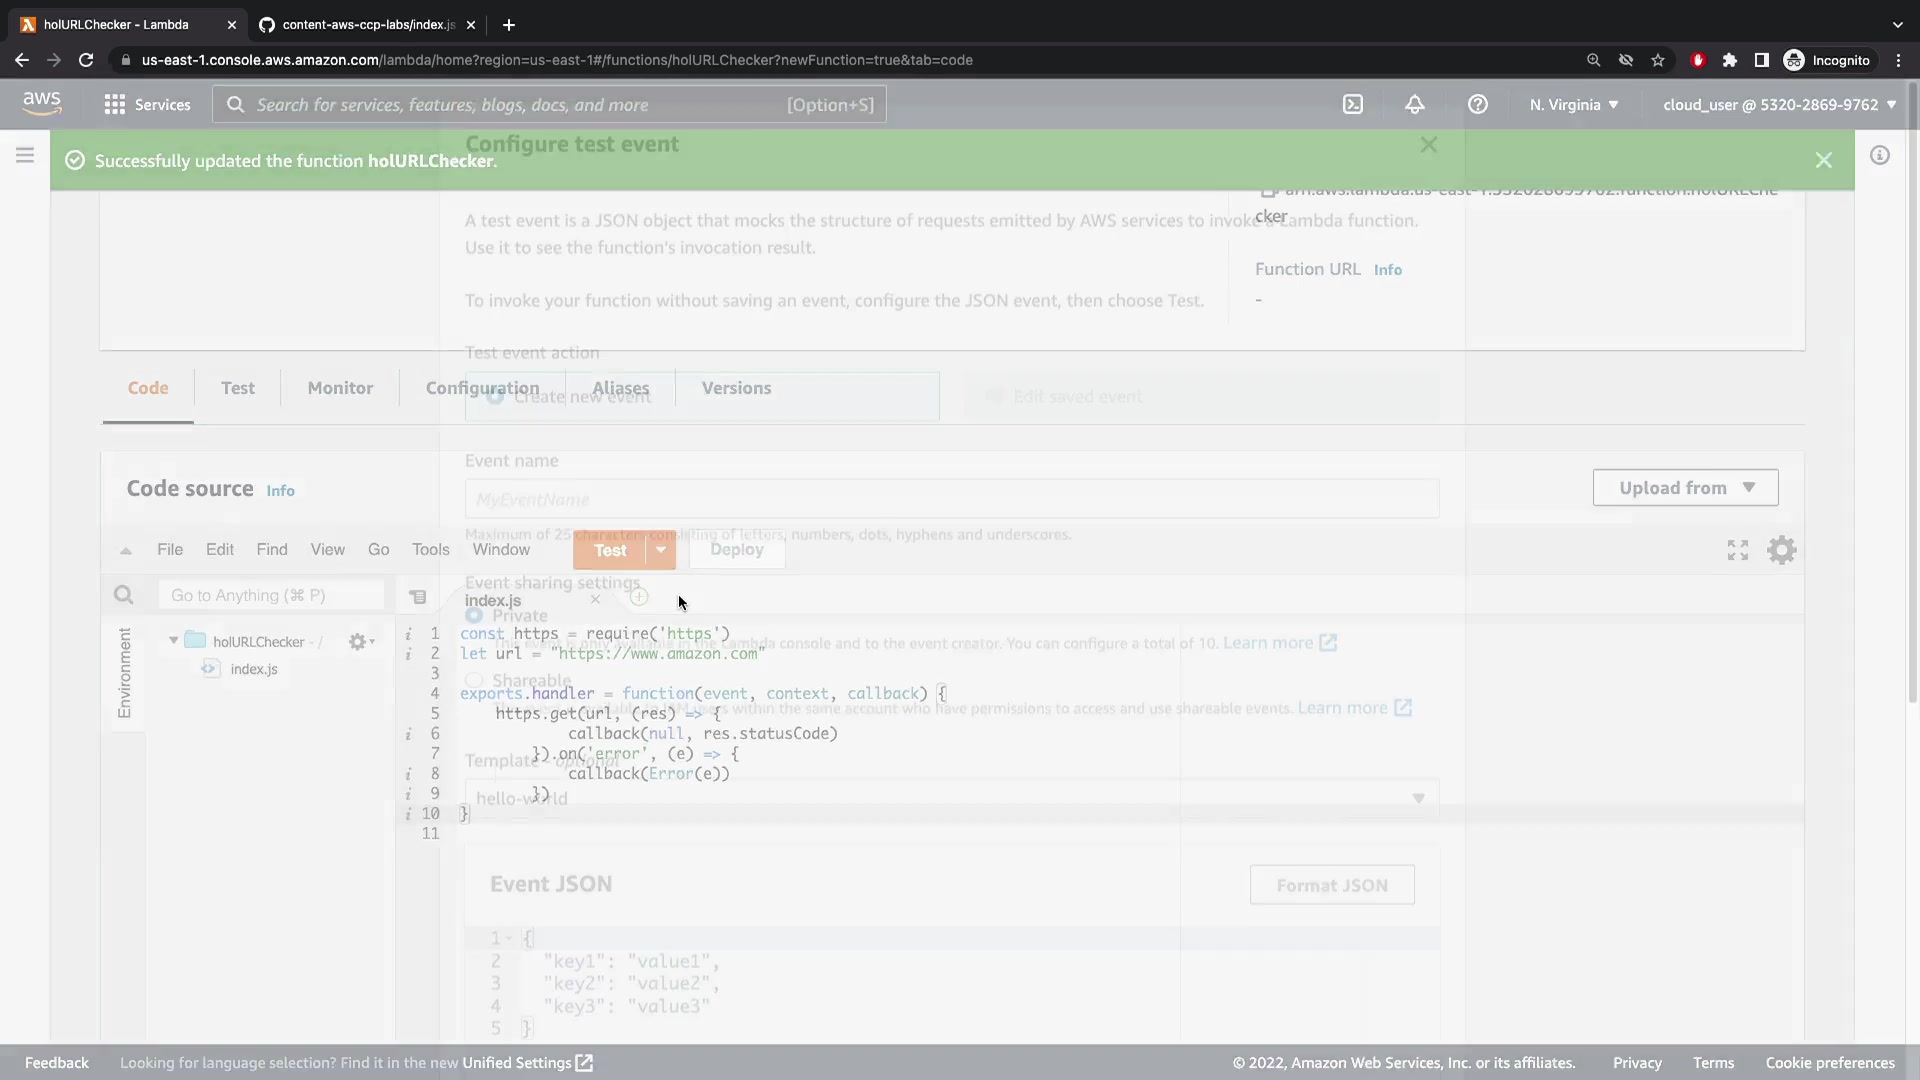This screenshot has height=1080, width=1920.
Task: Select the Private event sharing option
Action: (x=474, y=616)
